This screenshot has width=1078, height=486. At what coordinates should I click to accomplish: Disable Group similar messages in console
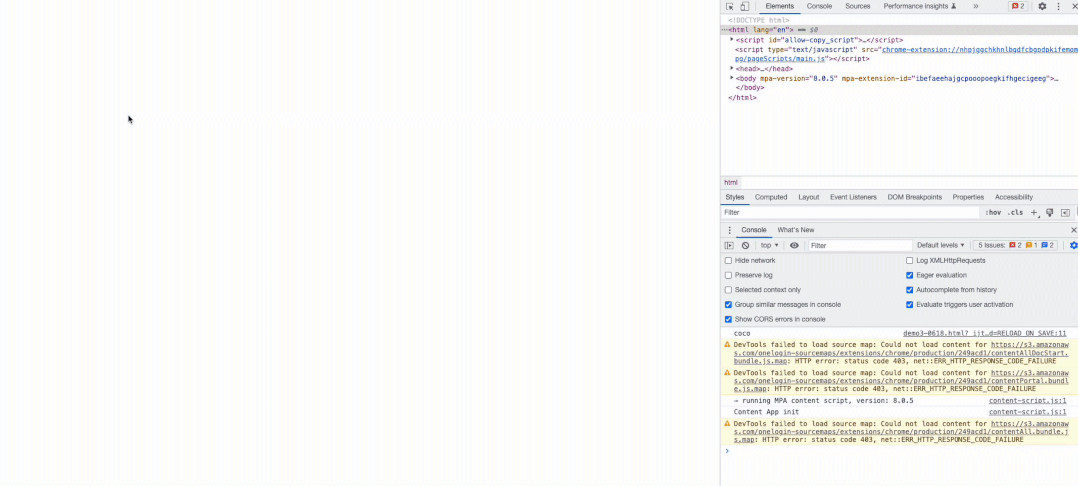tap(729, 305)
